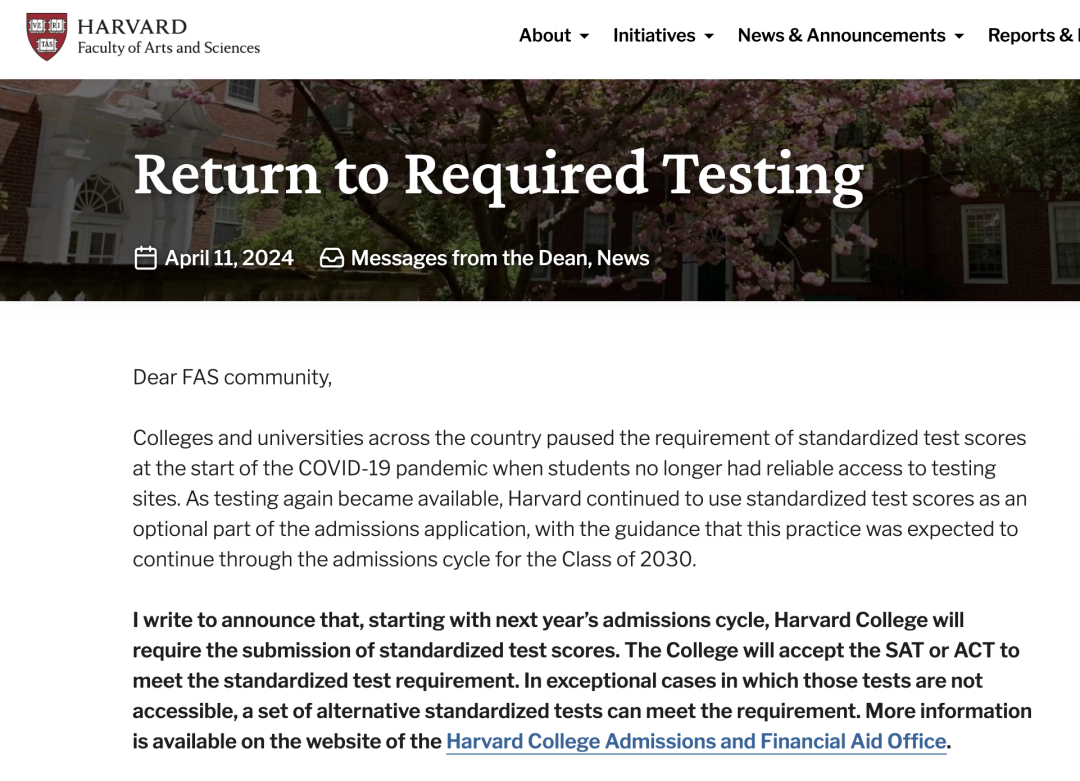Click the Messages from the Dean category
Image resolution: width=1080 pixels, height=781 pixels.
point(471,258)
